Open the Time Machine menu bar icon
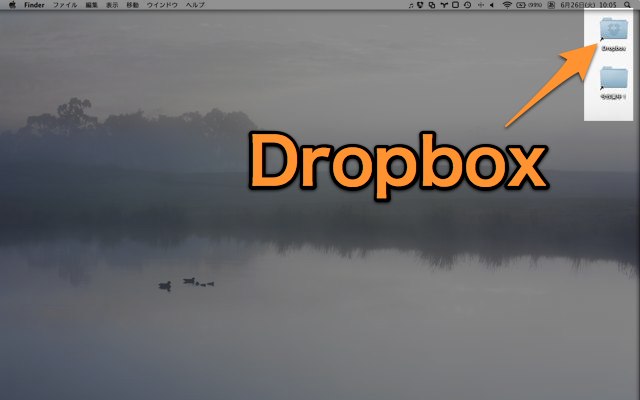Viewport: 640px width, 400px height. [467, 5]
